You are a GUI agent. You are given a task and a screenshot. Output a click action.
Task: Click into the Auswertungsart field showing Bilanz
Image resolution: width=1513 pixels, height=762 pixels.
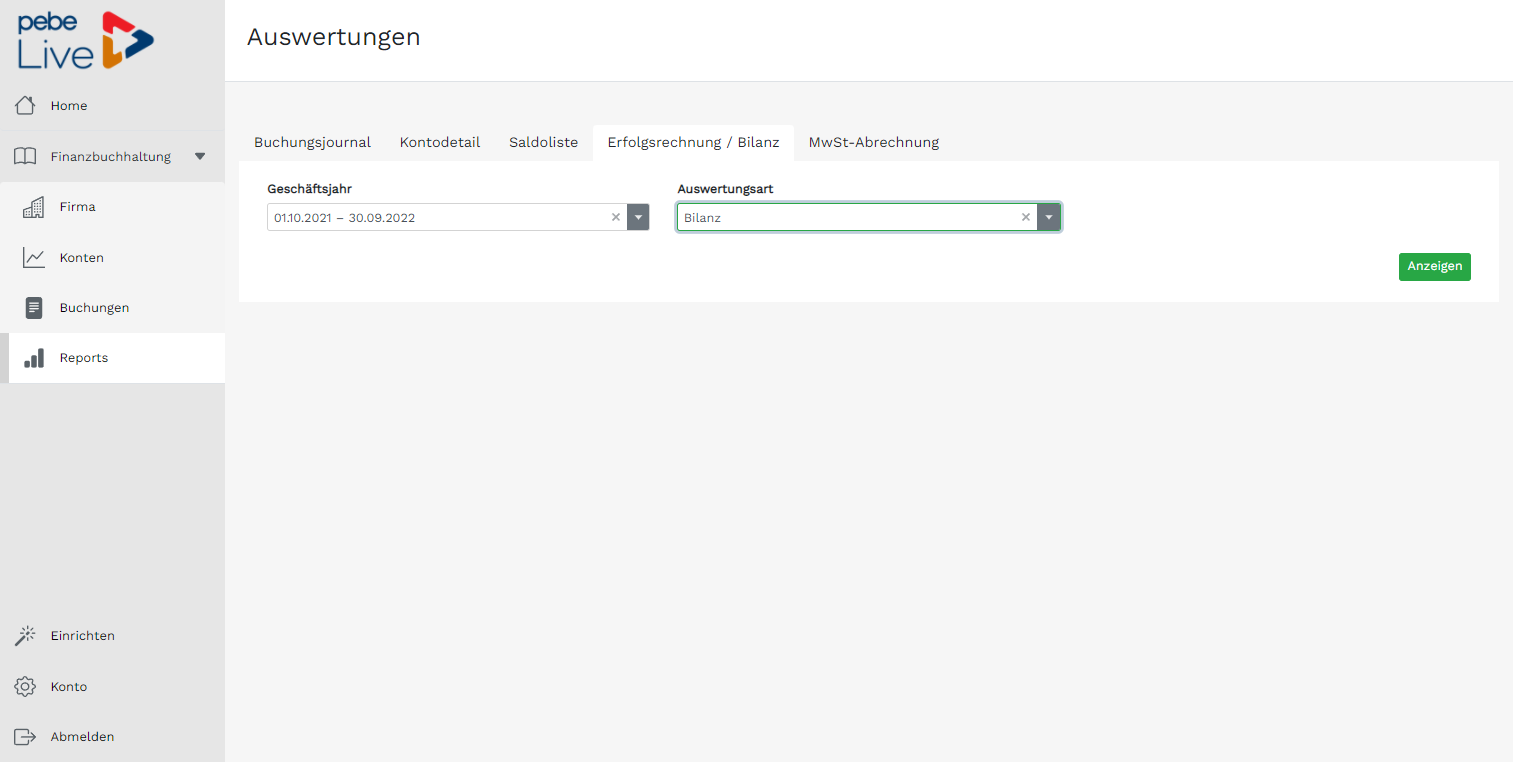coord(845,217)
